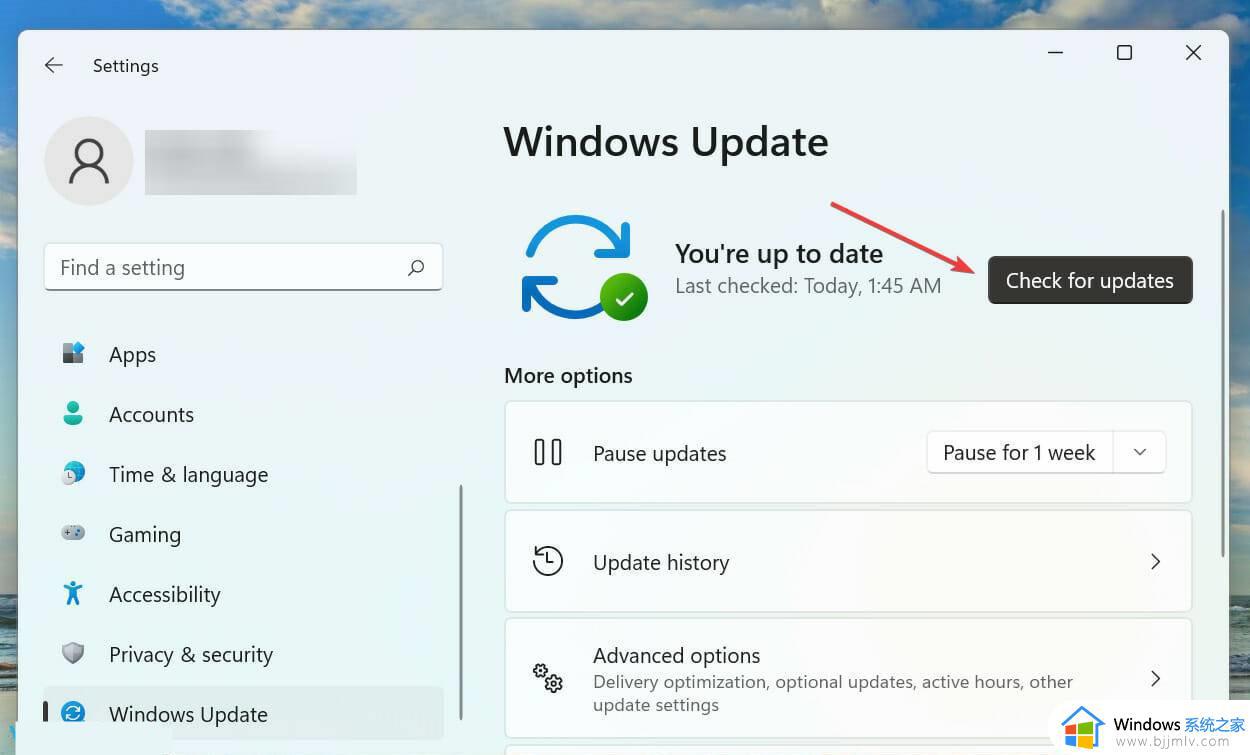
Task: Open the Update history row
Action: pos(848,561)
